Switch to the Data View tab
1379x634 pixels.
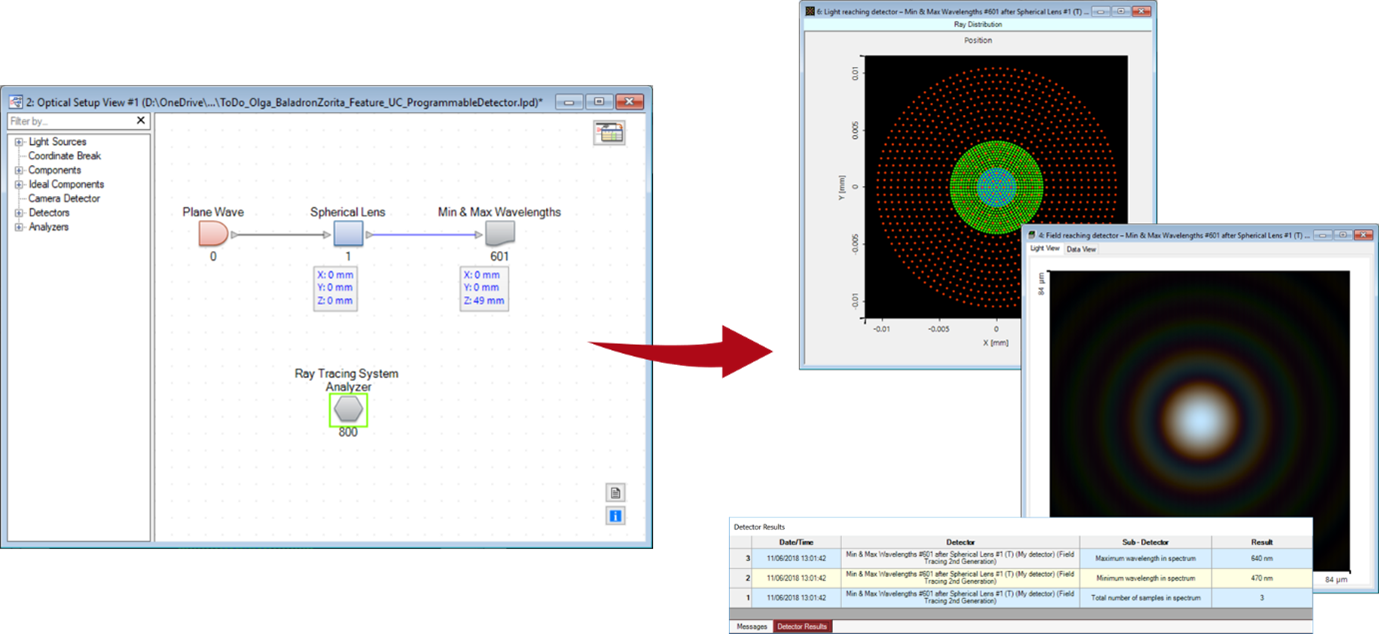tap(1080, 249)
